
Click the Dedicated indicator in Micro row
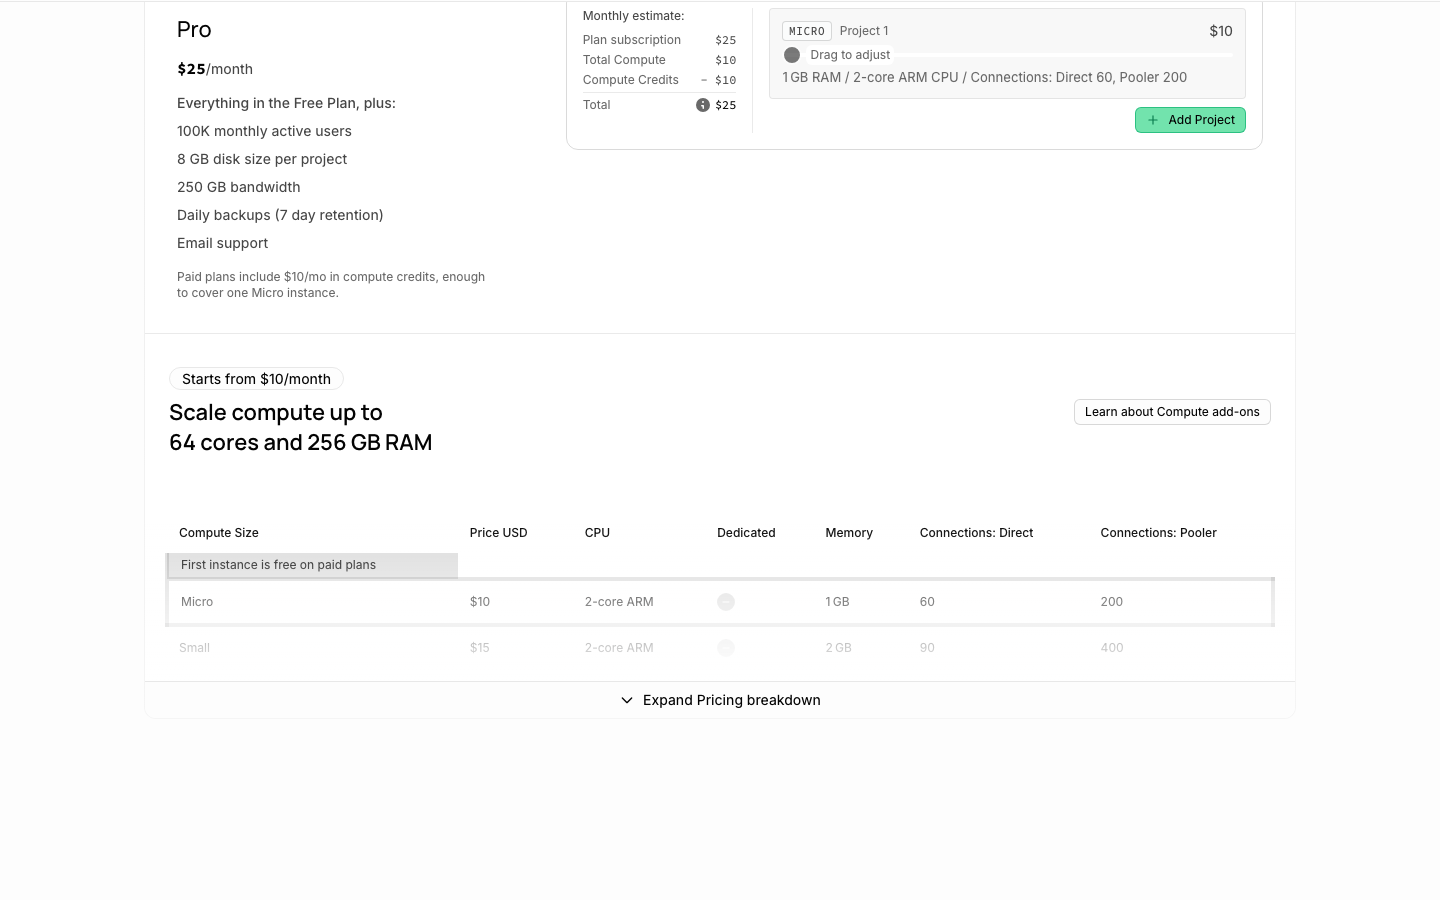tap(726, 602)
